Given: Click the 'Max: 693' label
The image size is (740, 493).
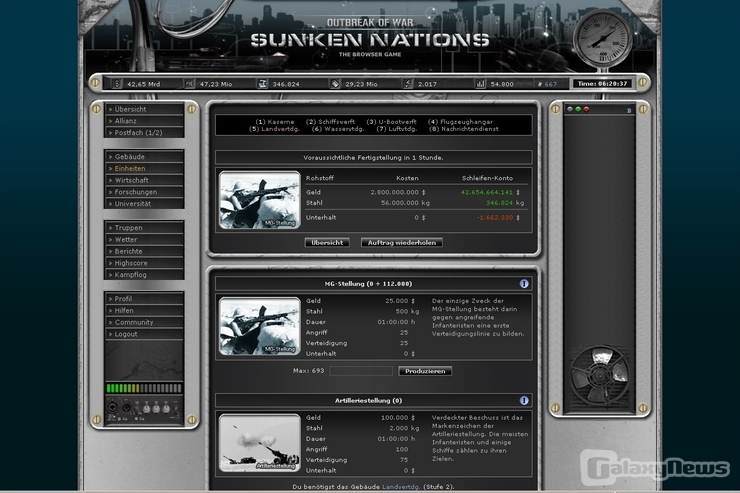Looking at the screenshot, I should [x=309, y=371].
